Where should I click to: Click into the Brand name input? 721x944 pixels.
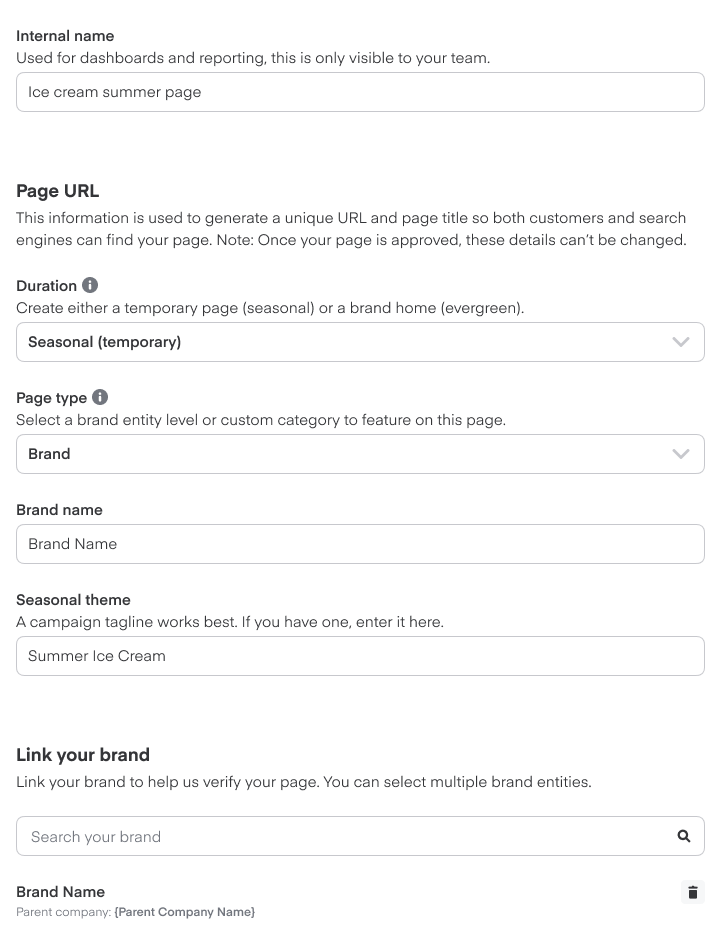(x=360, y=544)
